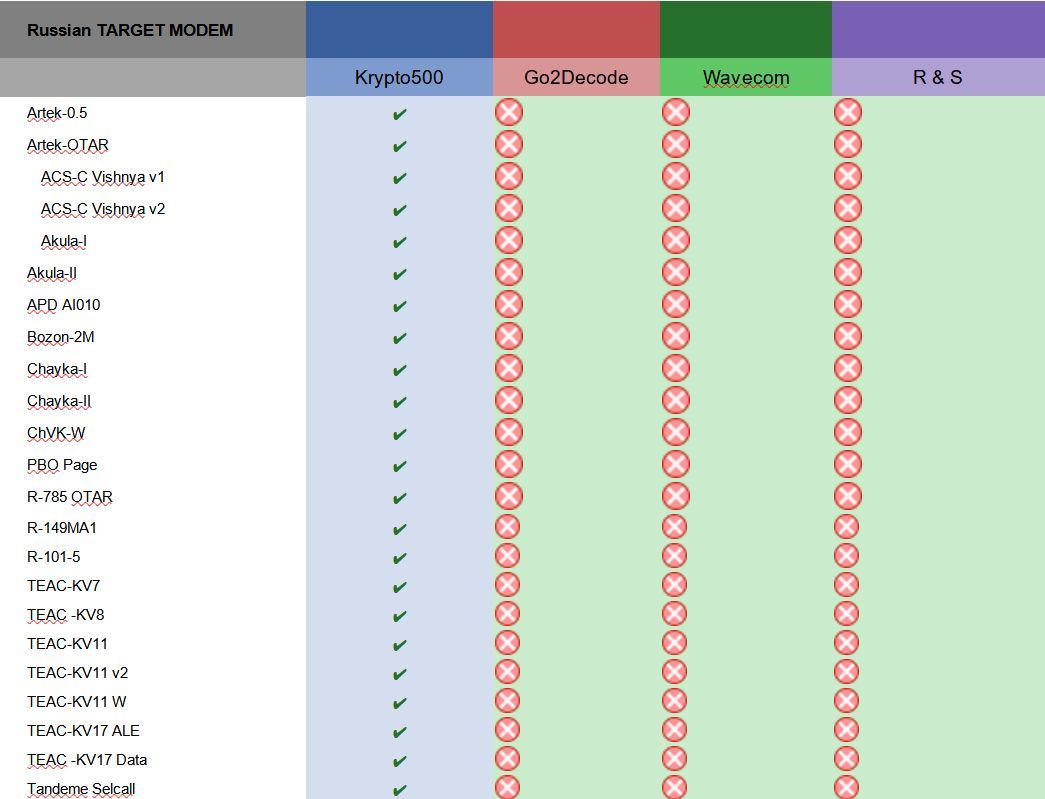Click the Wavecom cross for TEAC-KV17 ALE
Screen dimensions: 1045x799
(x=674, y=730)
